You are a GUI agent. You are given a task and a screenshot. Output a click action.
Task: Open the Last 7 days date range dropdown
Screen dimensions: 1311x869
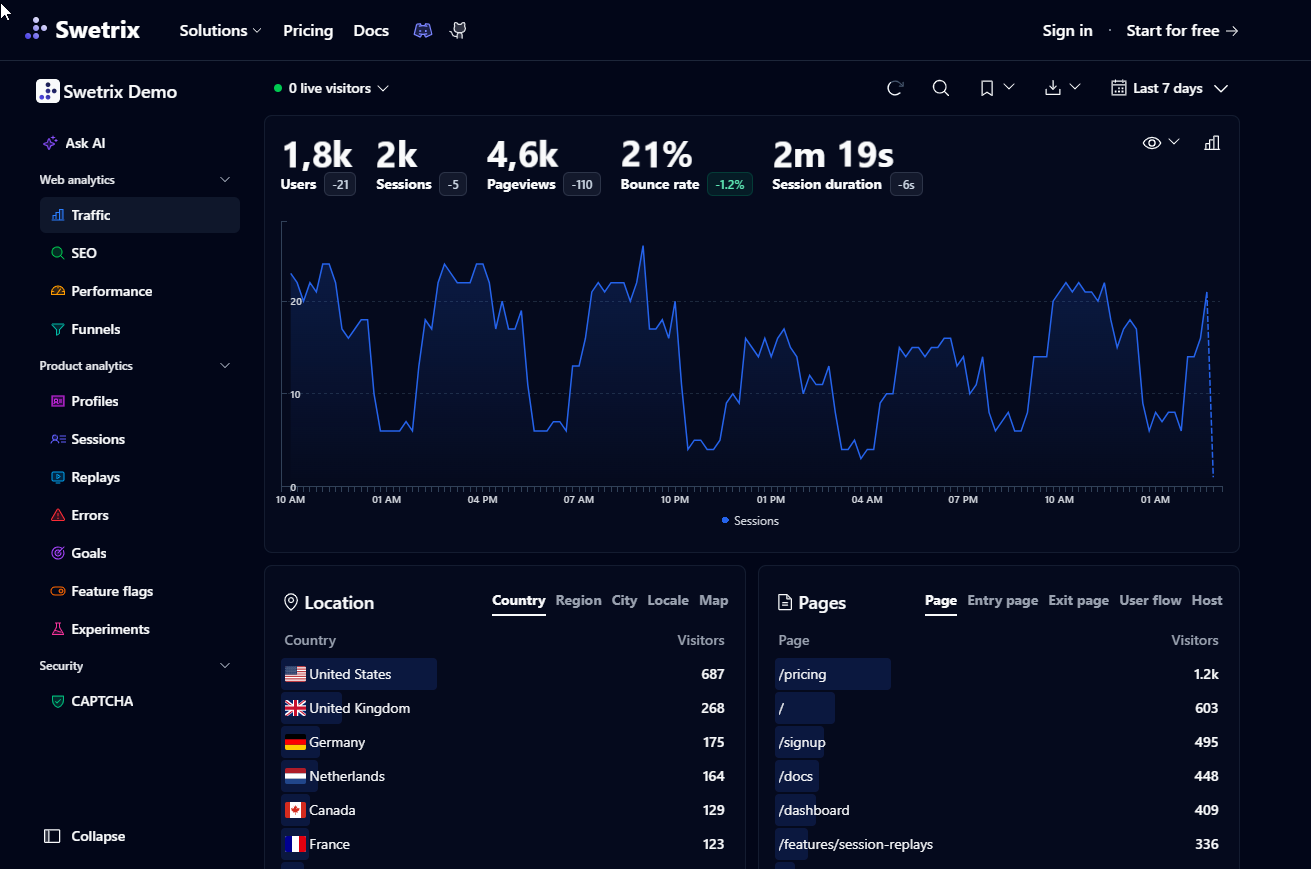1169,88
